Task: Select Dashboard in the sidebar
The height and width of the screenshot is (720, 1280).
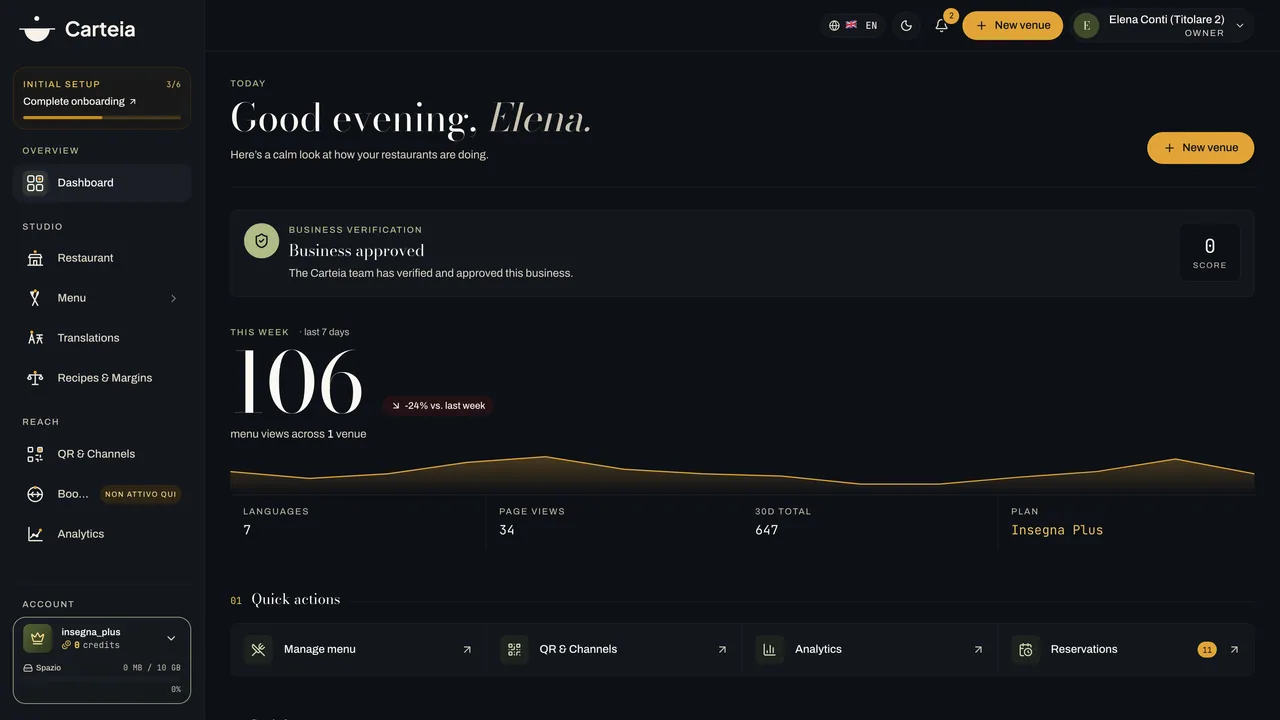Action: [x=102, y=183]
